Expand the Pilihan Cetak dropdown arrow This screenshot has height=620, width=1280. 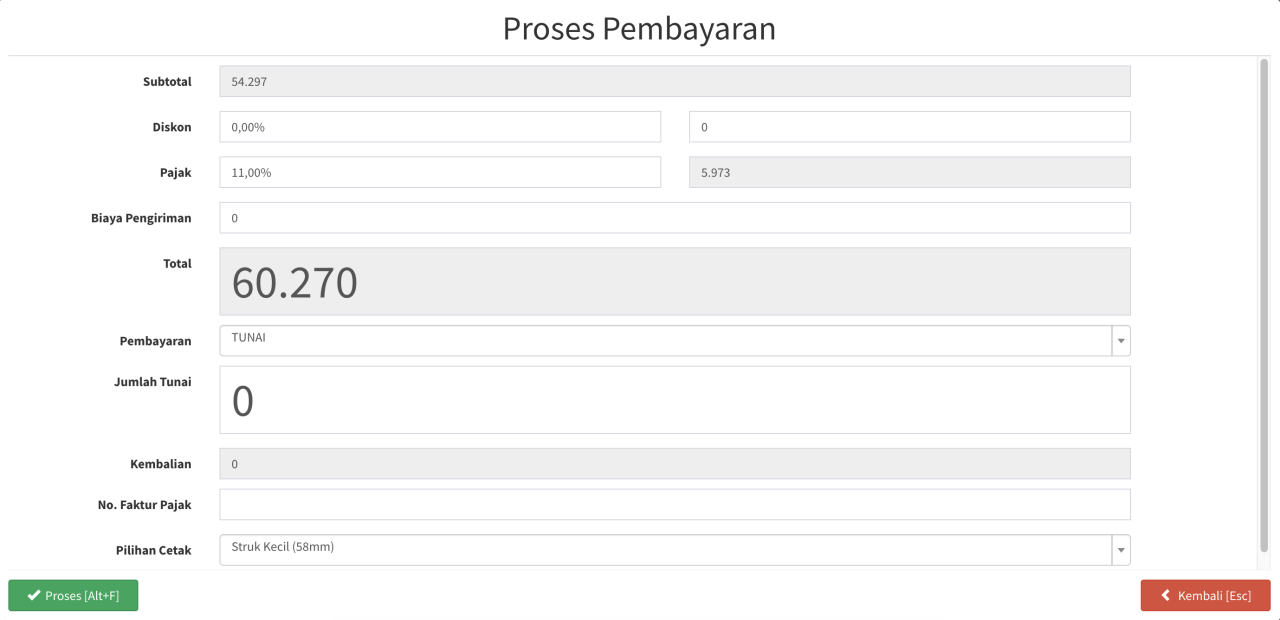(x=1121, y=550)
